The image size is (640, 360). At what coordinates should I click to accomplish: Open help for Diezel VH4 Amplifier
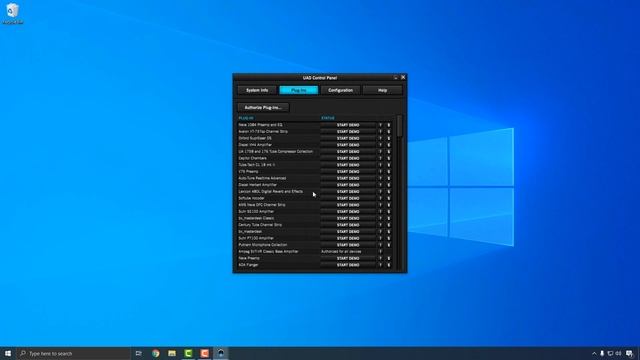(x=380, y=145)
